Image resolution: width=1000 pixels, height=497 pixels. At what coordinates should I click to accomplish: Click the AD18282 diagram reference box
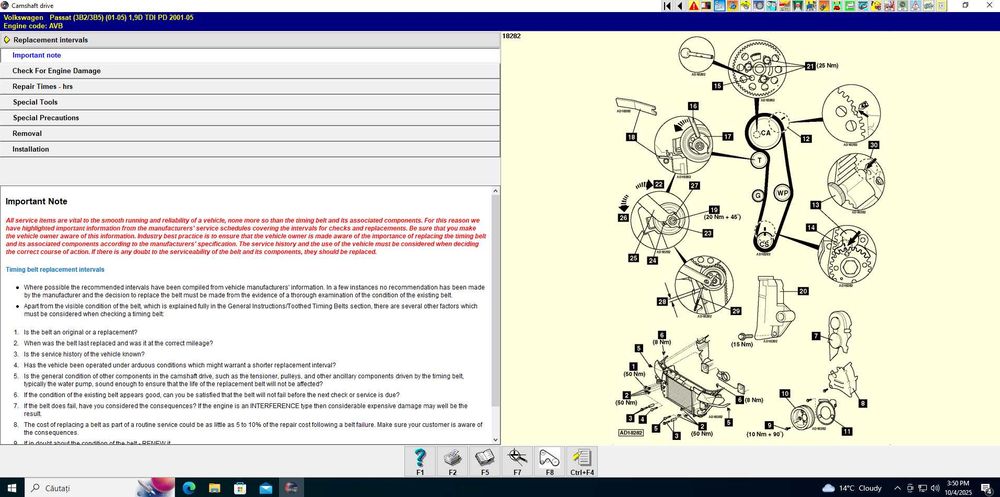(631, 433)
